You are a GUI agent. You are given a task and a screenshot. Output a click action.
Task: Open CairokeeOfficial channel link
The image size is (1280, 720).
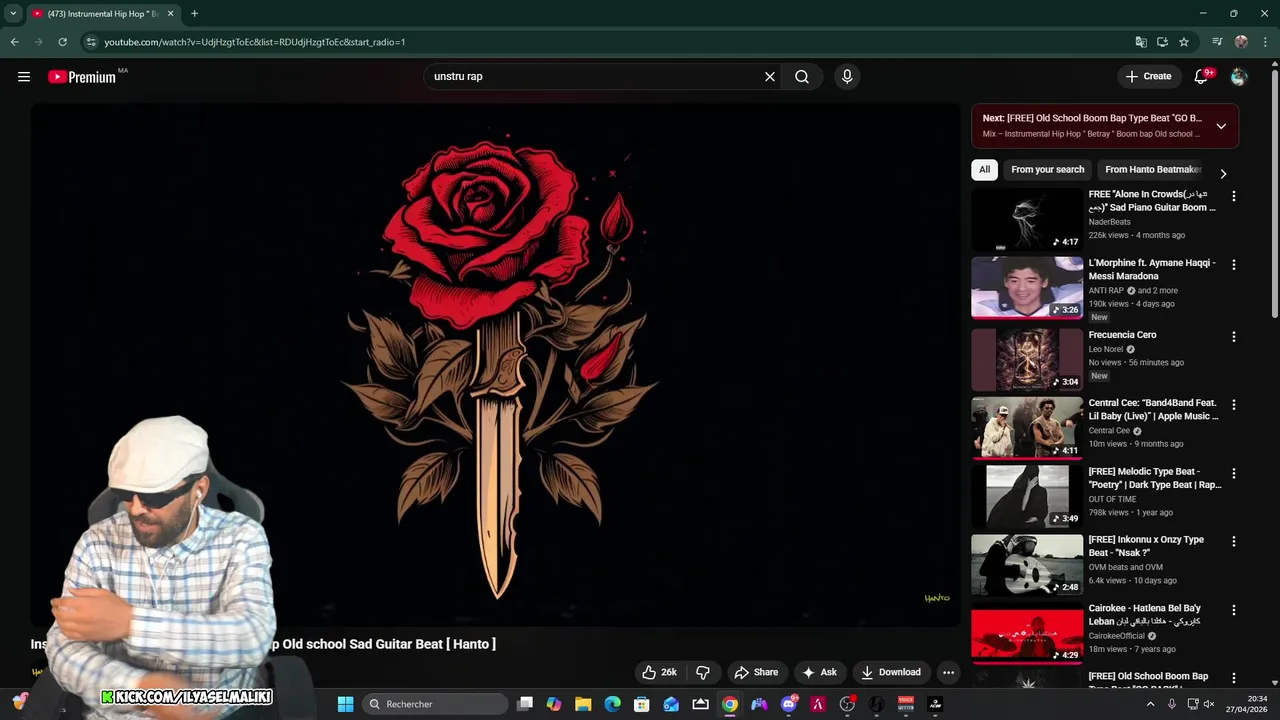pos(1116,636)
